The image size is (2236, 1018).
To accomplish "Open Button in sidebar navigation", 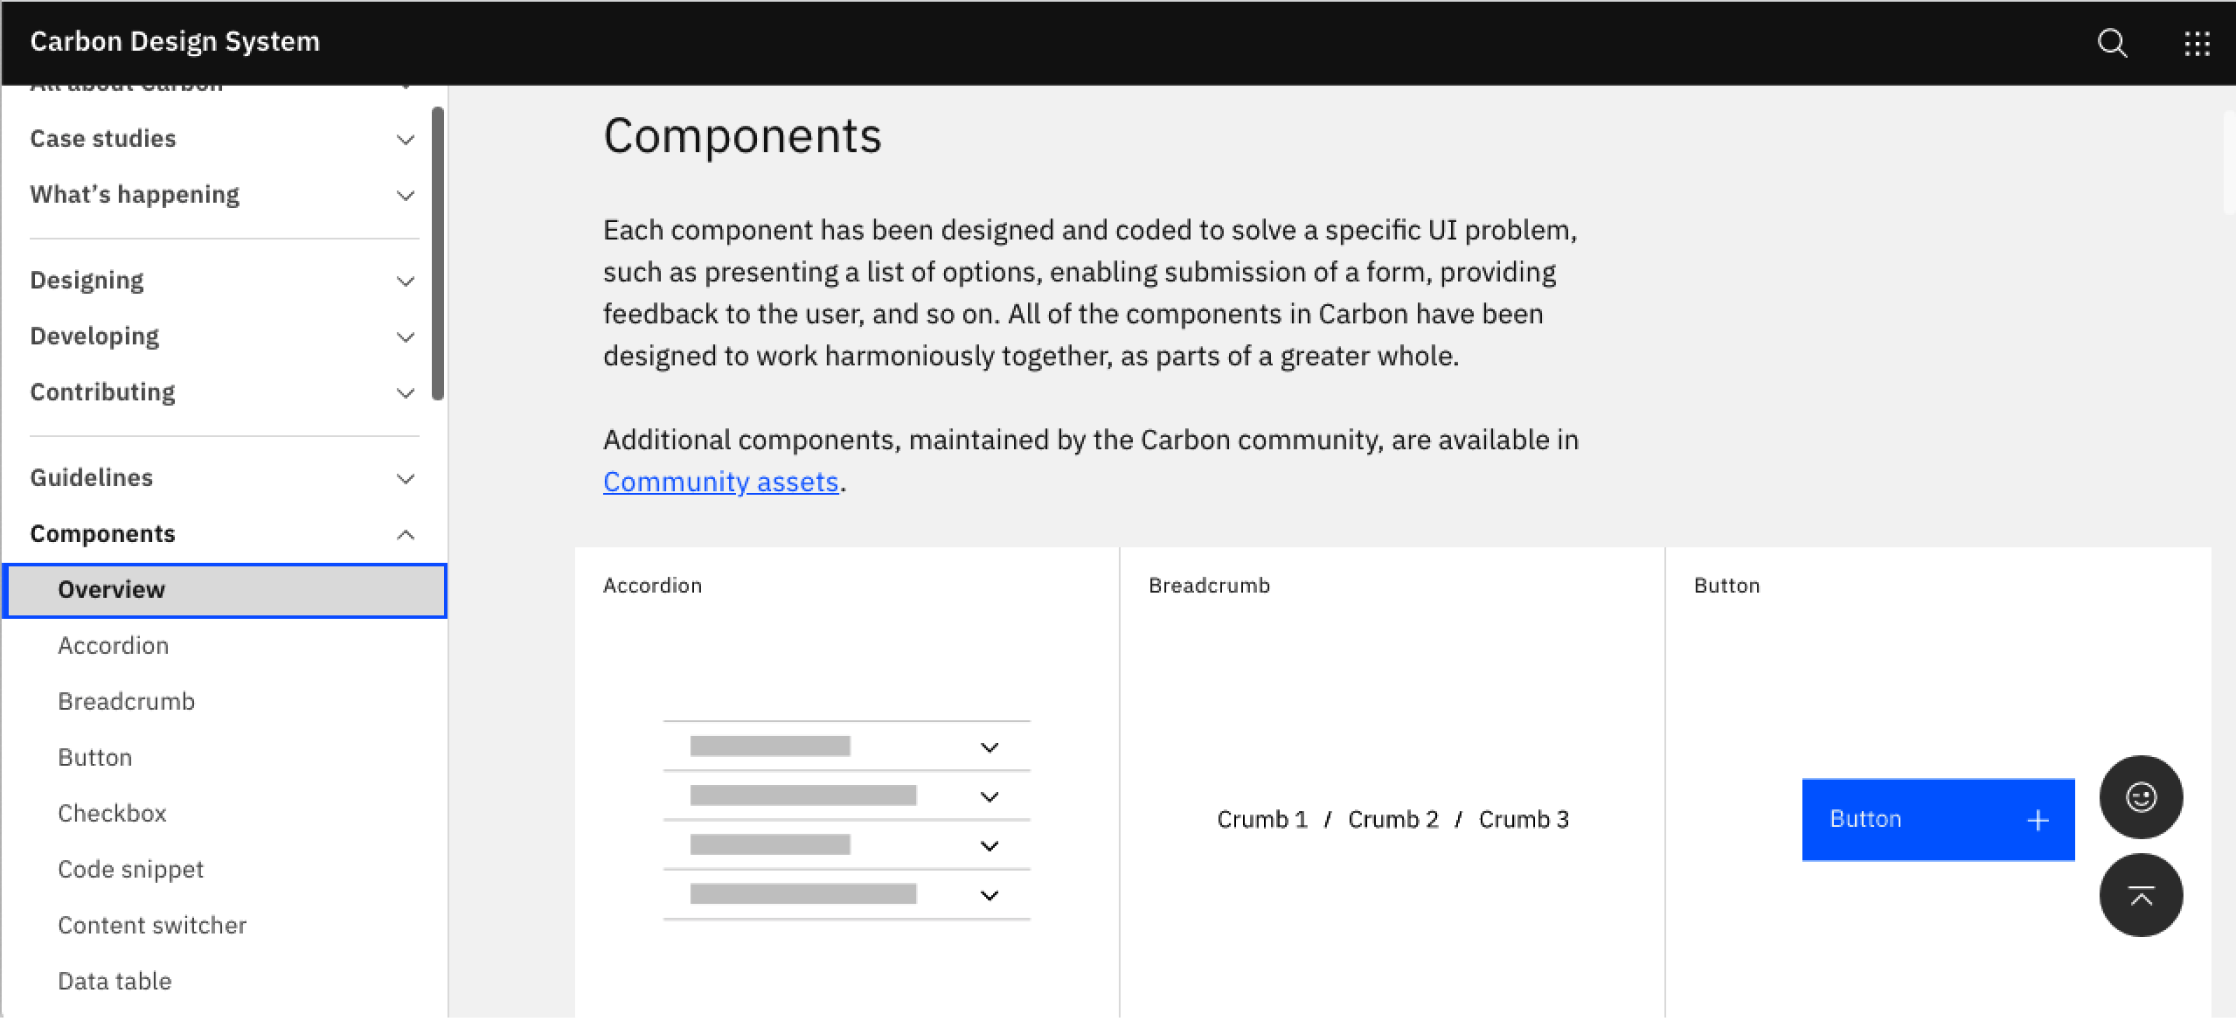I will (x=95, y=758).
